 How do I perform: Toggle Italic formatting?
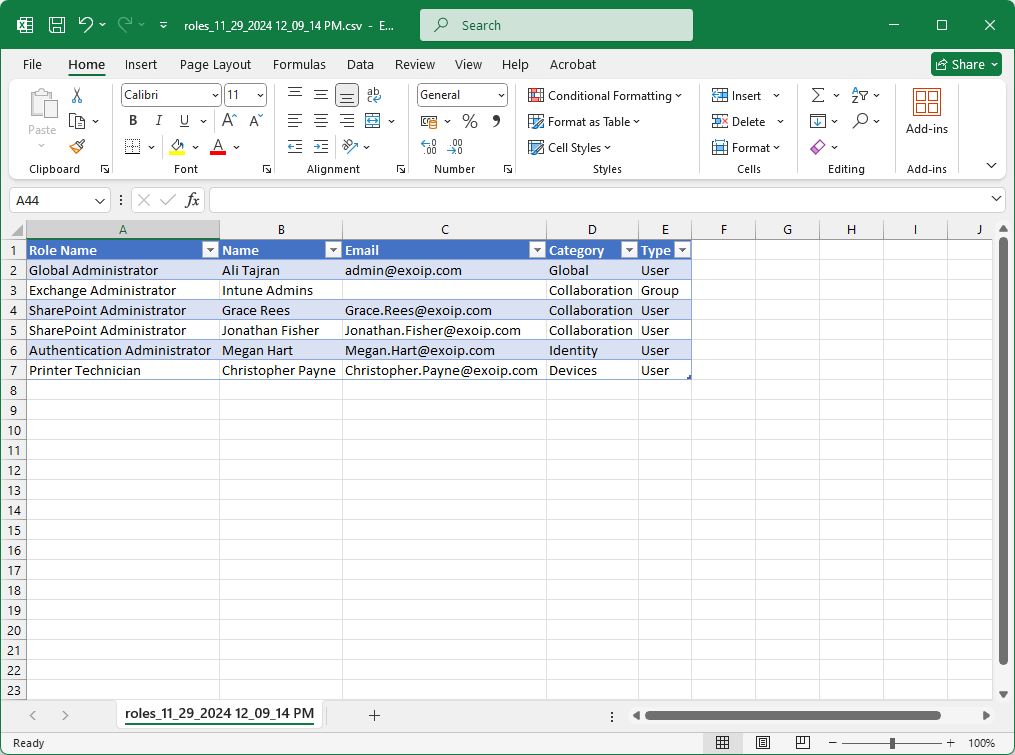pyautogui.click(x=158, y=121)
